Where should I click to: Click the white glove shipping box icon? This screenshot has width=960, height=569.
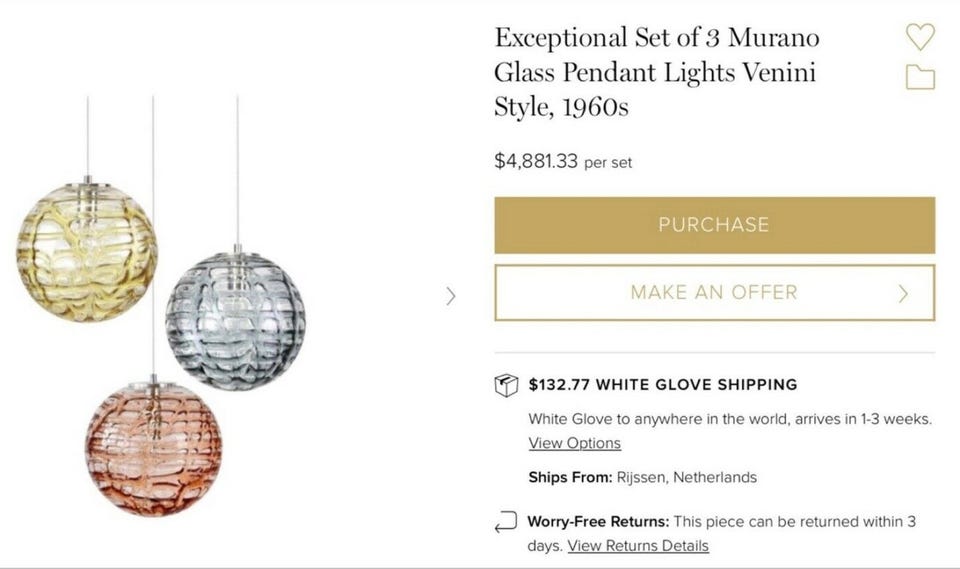tap(507, 385)
